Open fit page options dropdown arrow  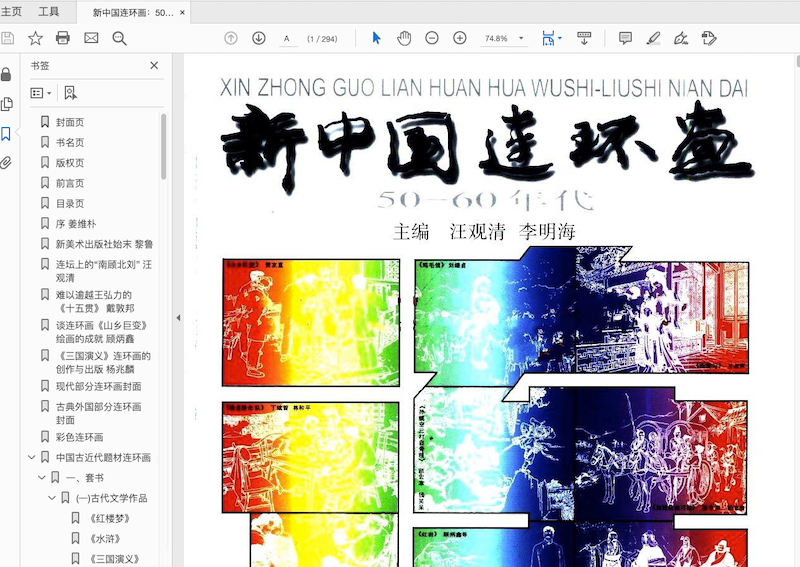[560, 38]
